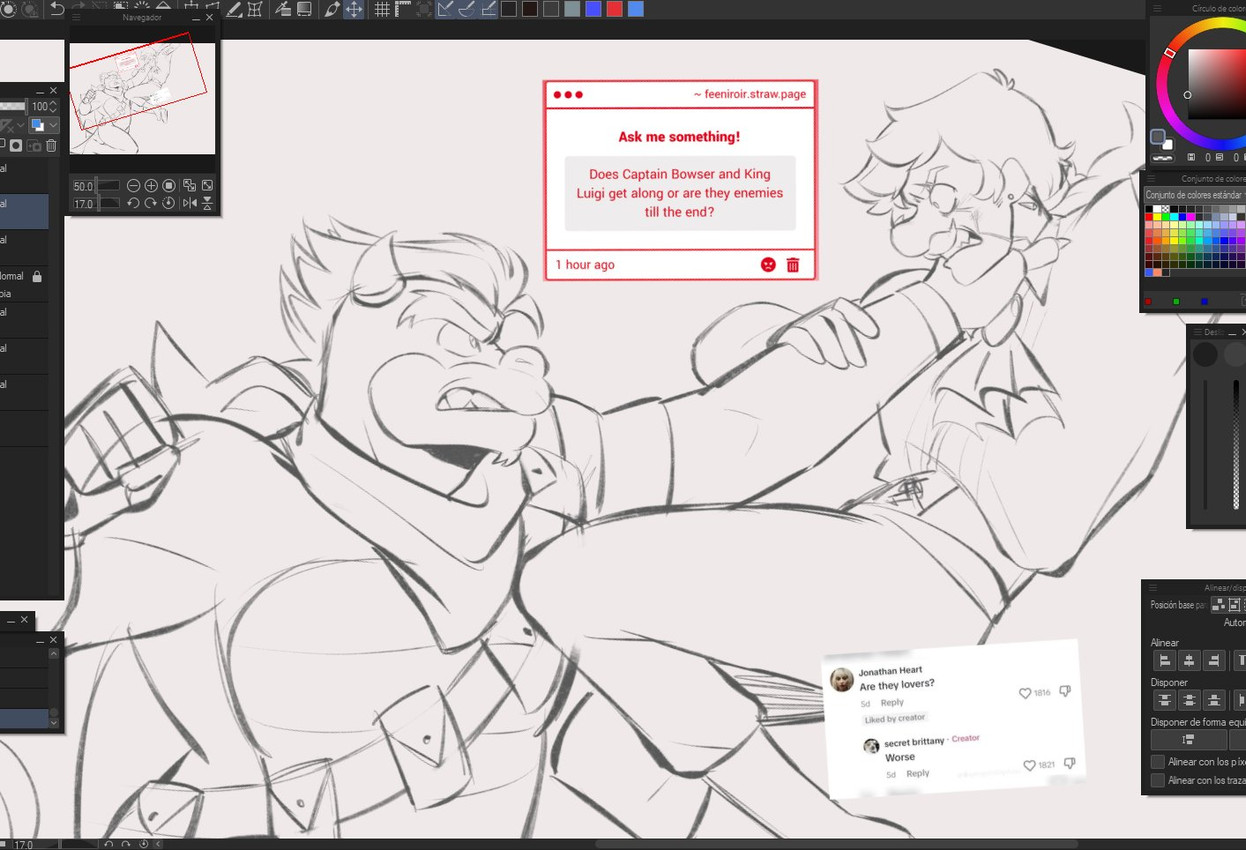
Task: Click the green square below color set
Action: (x=1176, y=301)
